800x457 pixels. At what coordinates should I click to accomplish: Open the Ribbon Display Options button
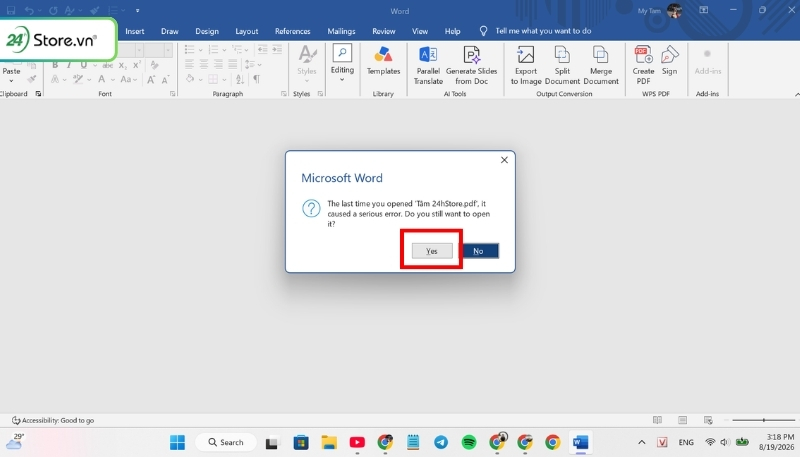click(x=704, y=10)
